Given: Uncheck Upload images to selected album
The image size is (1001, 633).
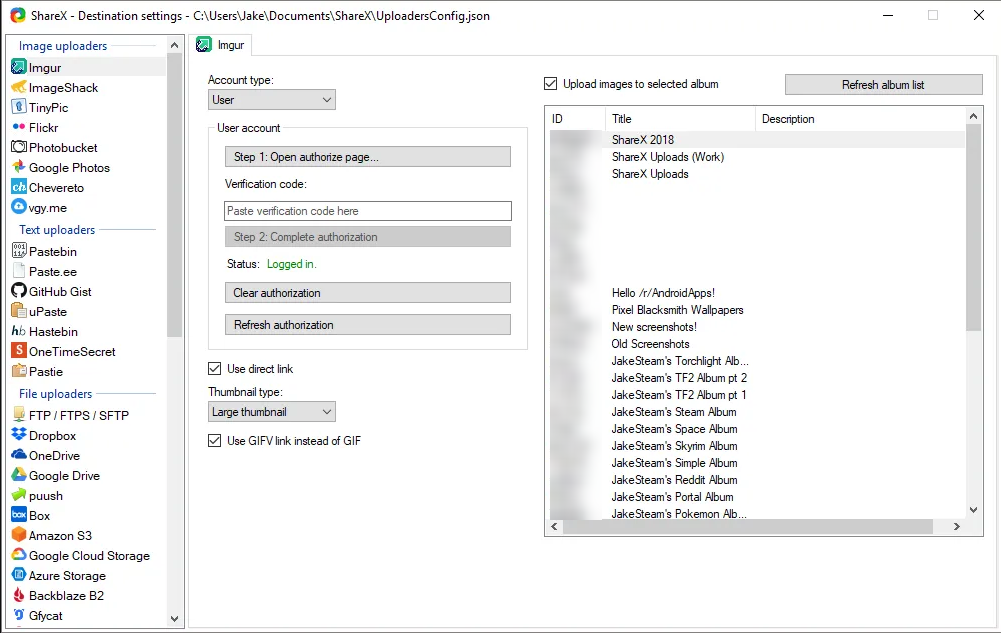Looking at the screenshot, I should (x=551, y=85).
